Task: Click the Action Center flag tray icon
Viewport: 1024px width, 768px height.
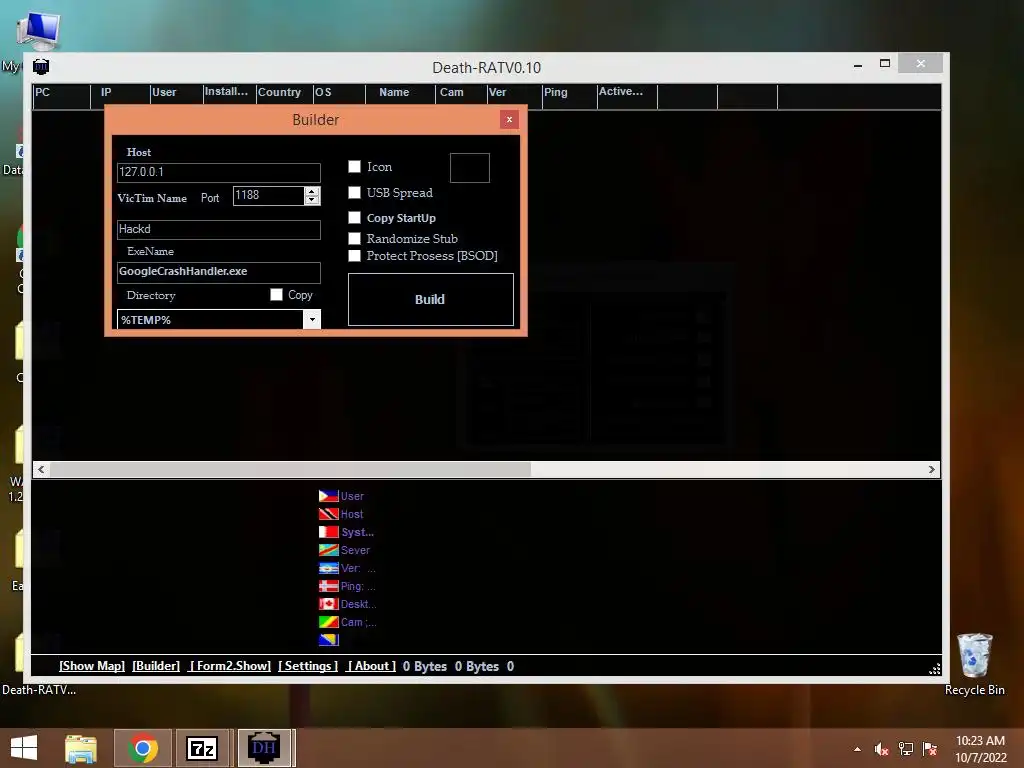Action: tap(930, 749)
